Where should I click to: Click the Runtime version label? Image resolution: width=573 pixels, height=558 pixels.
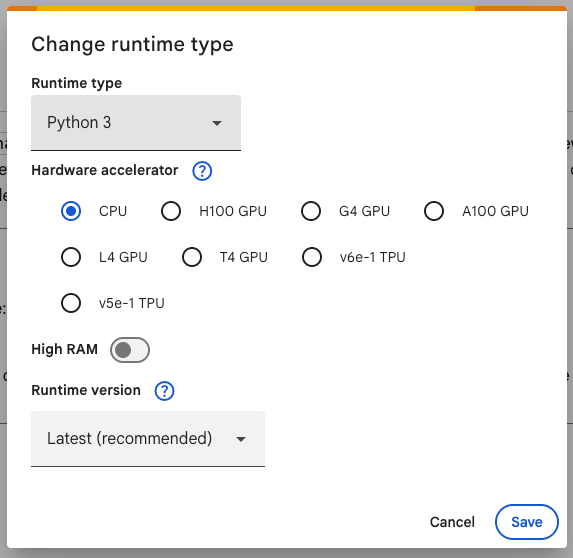[x=86, y=390]
